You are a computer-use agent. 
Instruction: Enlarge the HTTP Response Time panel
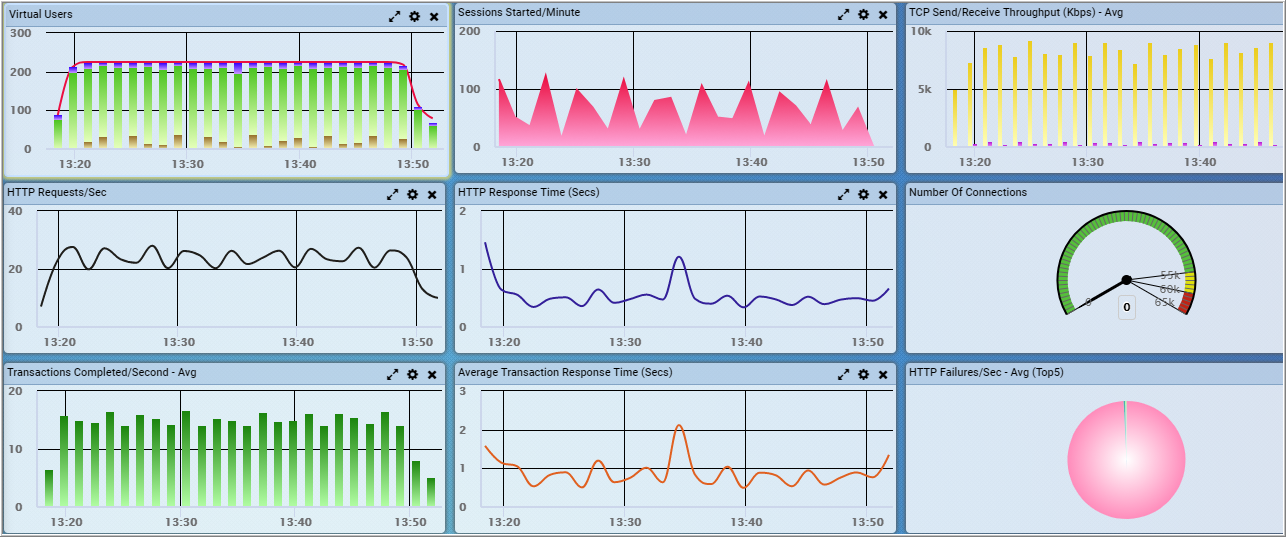pos(843,195)
